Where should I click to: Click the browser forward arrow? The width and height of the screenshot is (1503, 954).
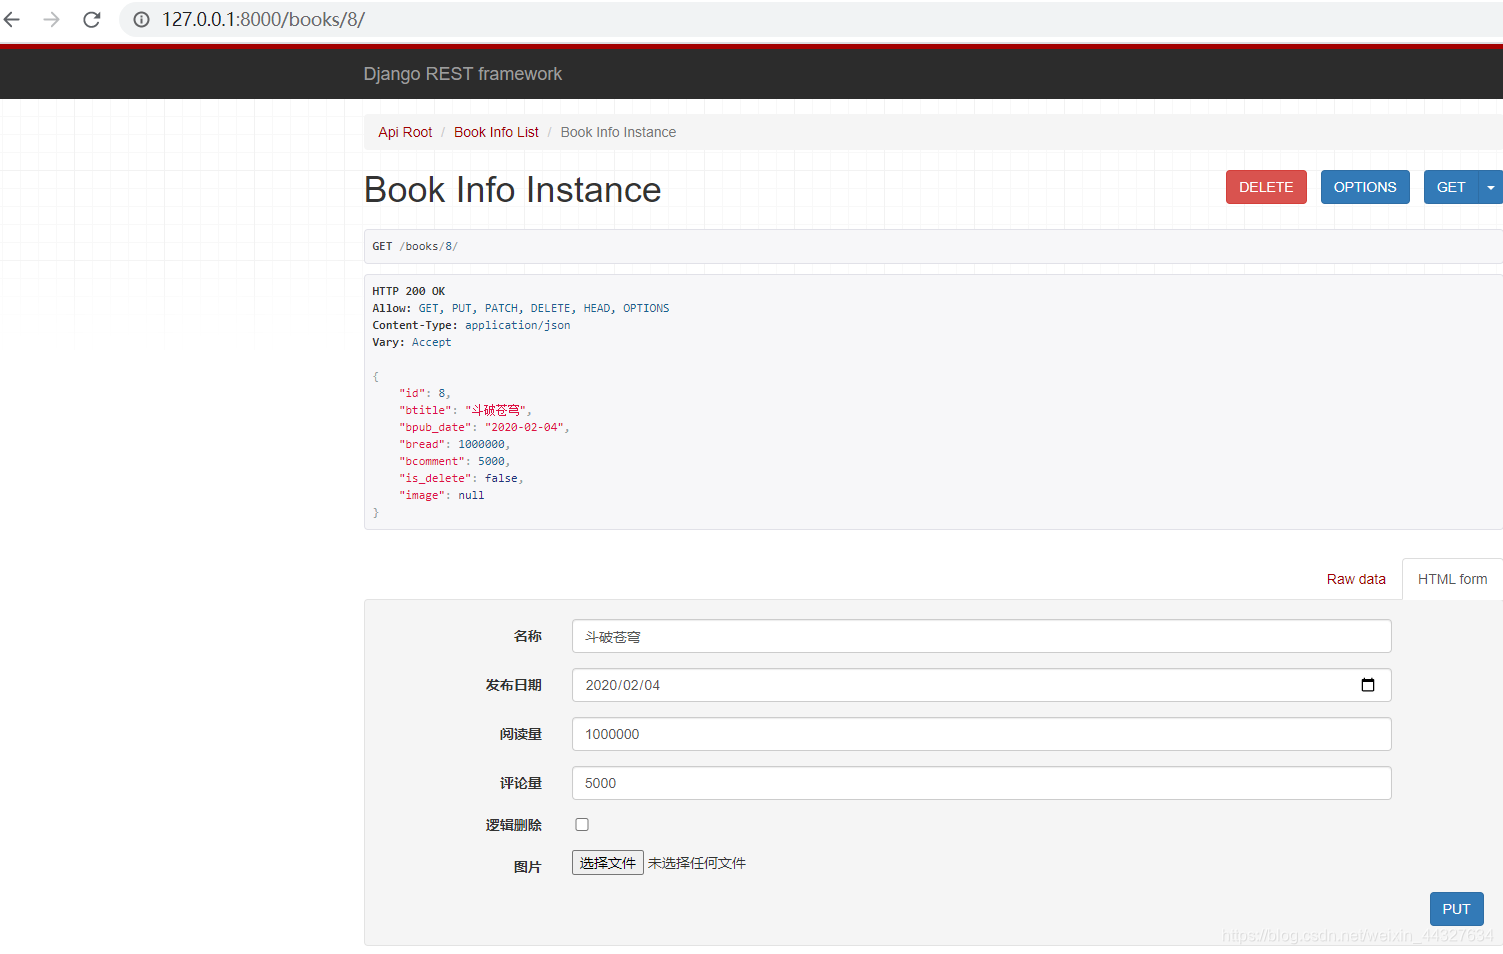(x=51, y=19)
